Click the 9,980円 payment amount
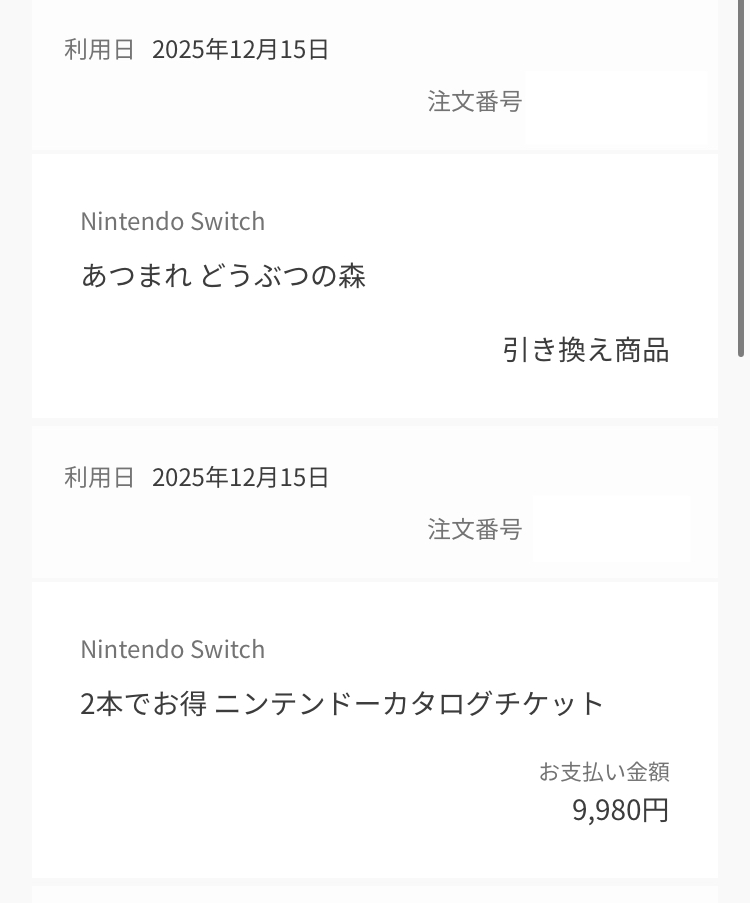The image size is (750, 903). coord(620,810)
